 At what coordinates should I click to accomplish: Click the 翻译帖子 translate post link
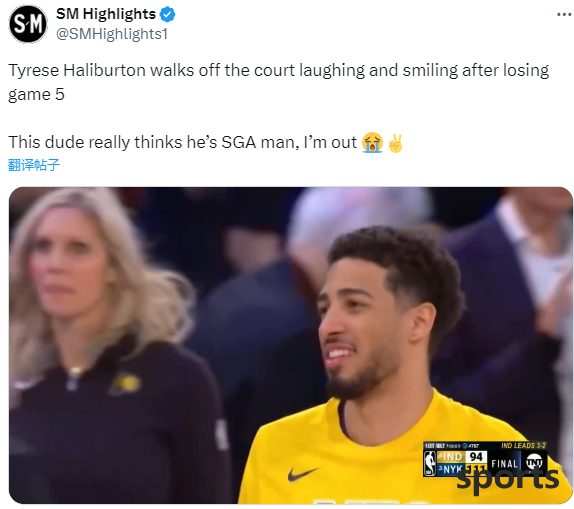tap(34, 165)
